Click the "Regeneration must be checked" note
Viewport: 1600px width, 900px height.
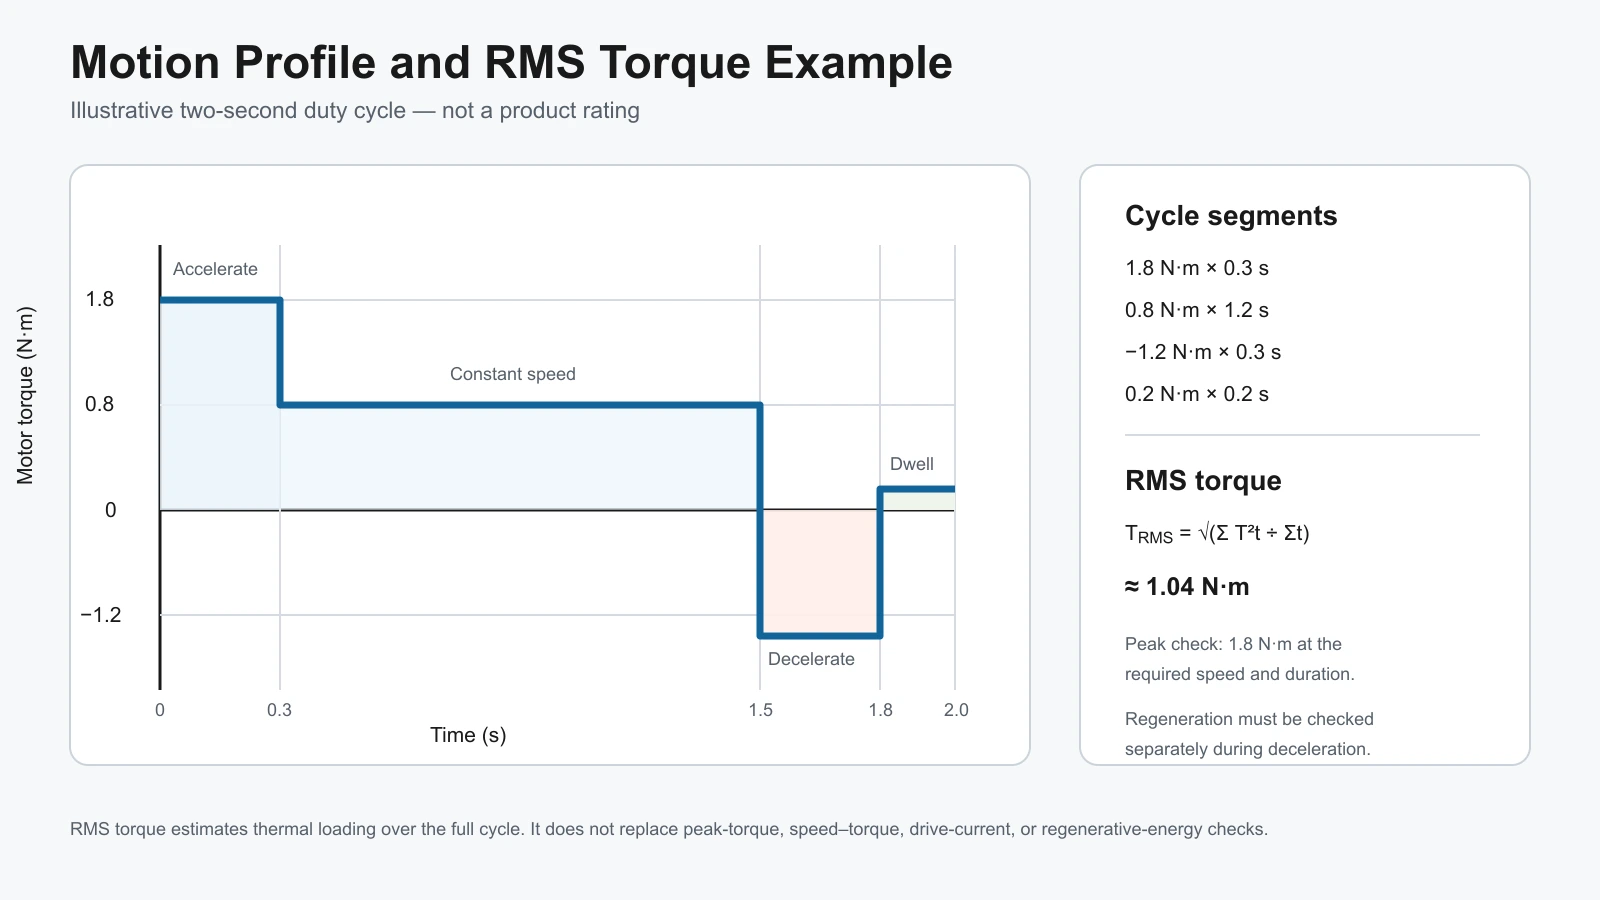coord(1249,734)
